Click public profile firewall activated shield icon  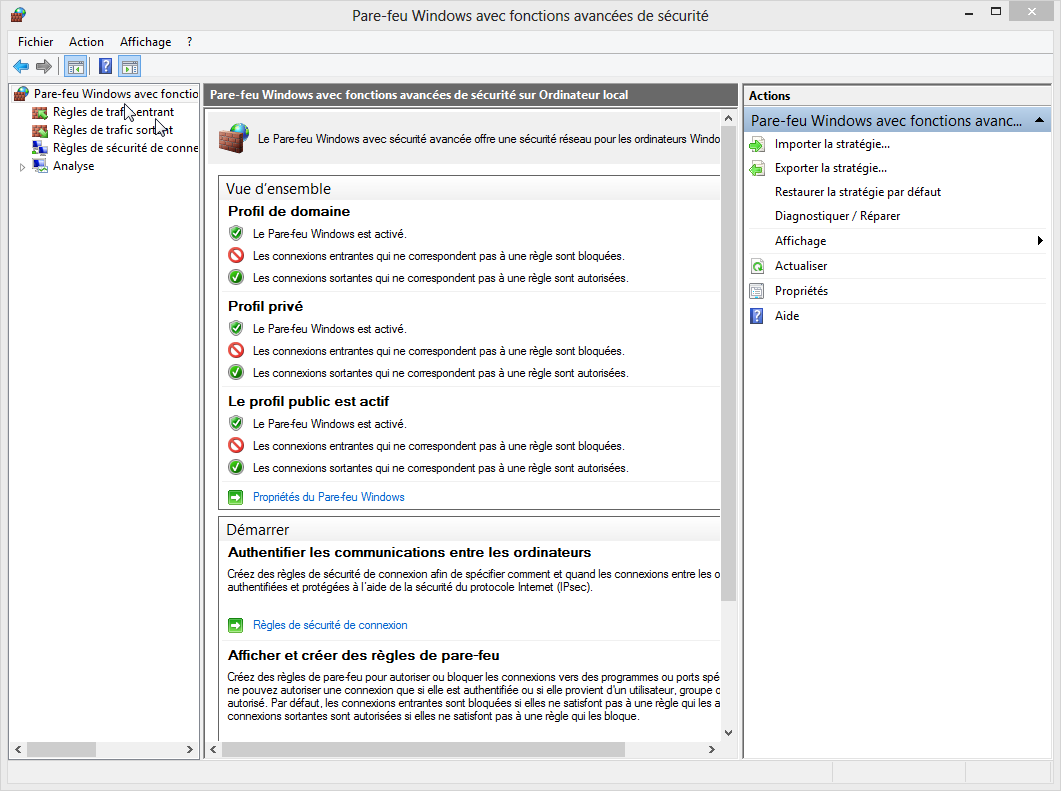(235, 424)
